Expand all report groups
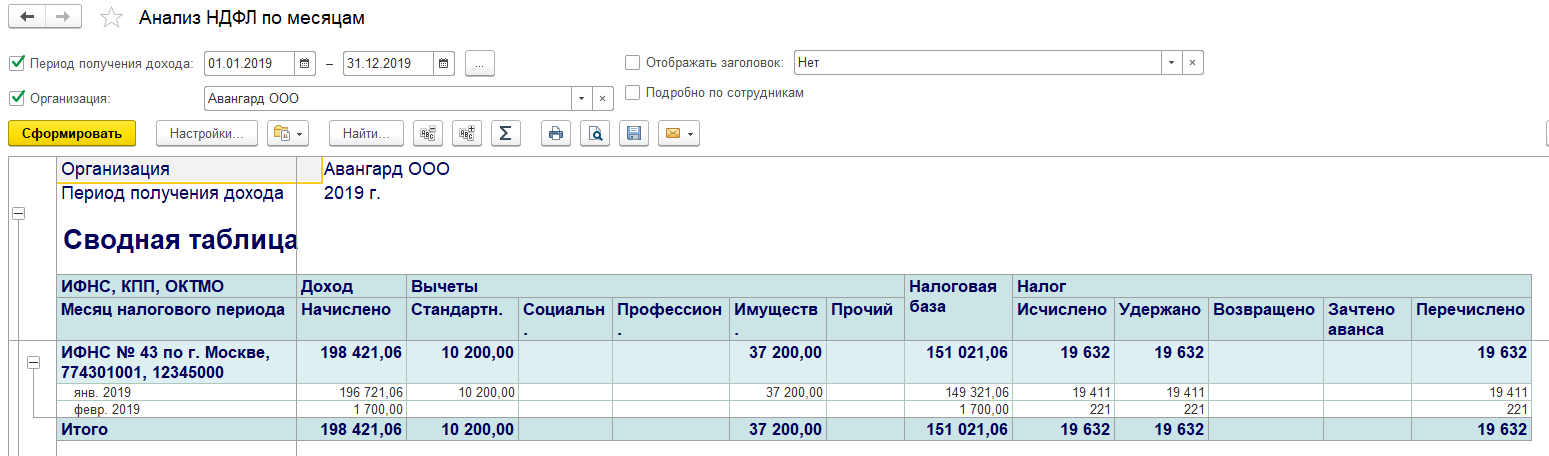Screen dimensions: 1549x456 coord(466,133)
